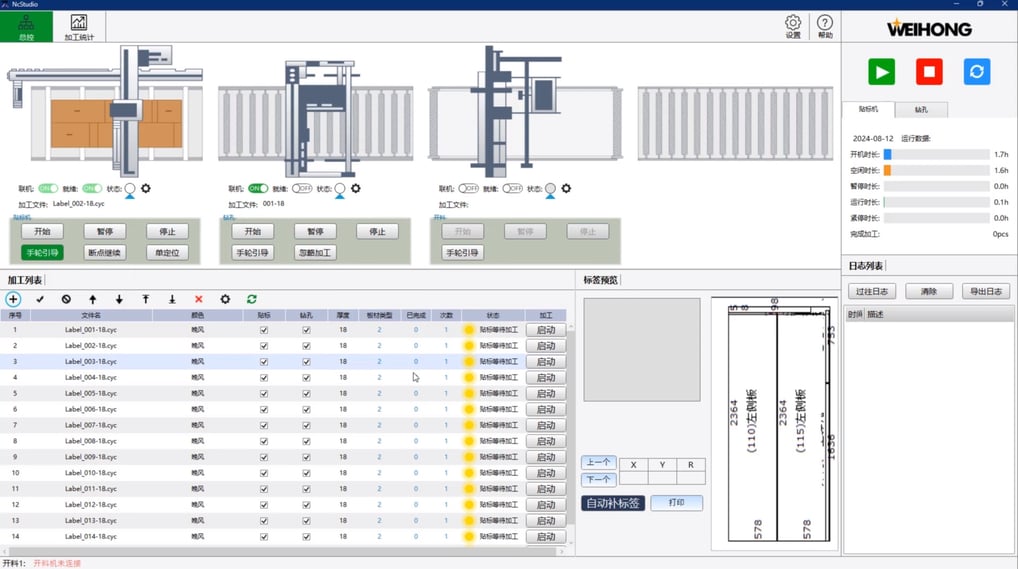Toggle 联机 switch for the 贴标机 machine
Screen dimensions: 1018x569
(48, 188)
